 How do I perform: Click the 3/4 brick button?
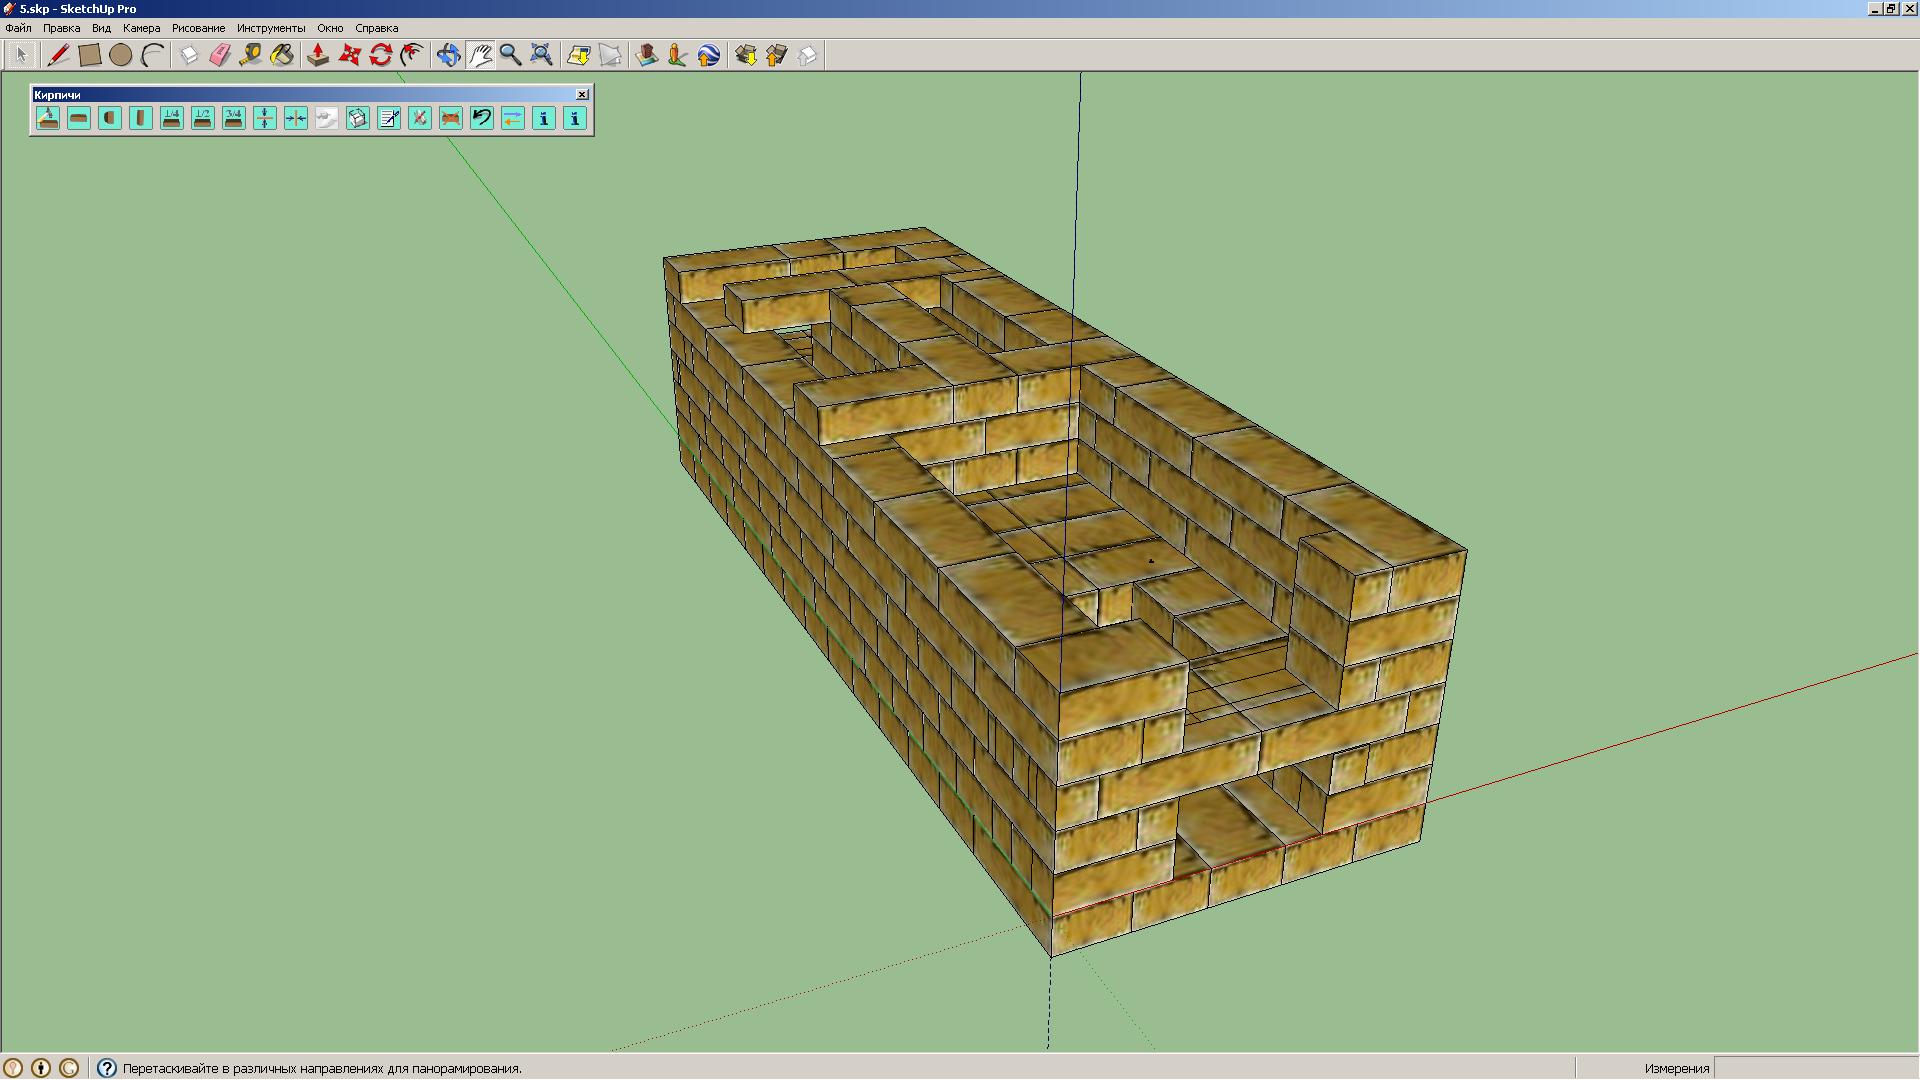click(234, 118)
